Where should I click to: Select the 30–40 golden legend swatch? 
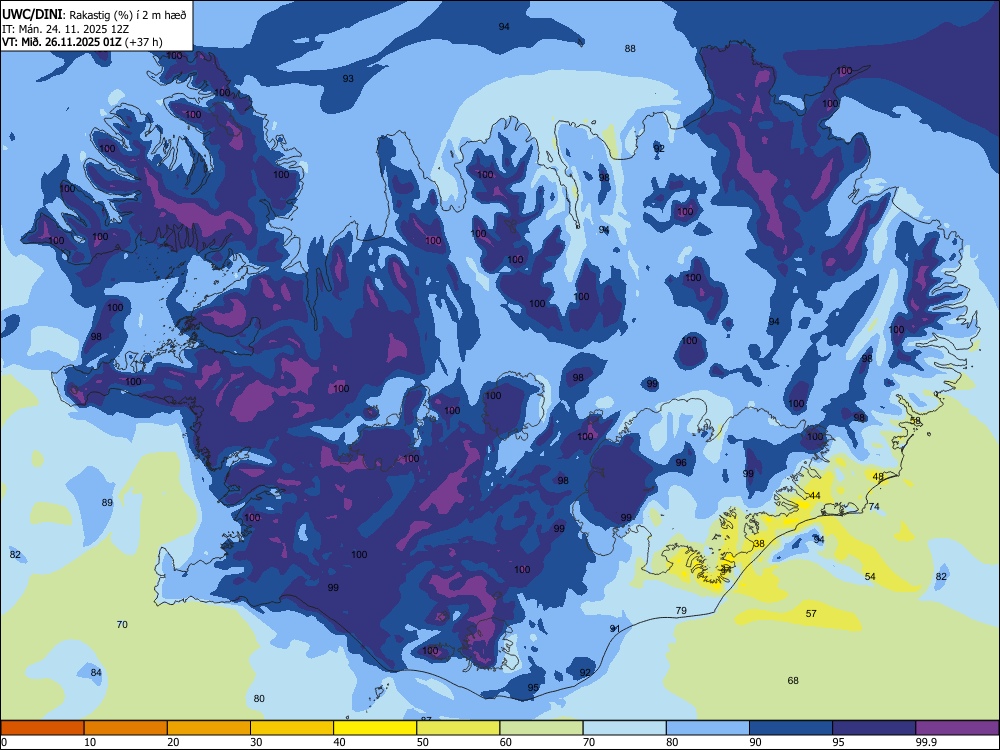click(292, 728)
